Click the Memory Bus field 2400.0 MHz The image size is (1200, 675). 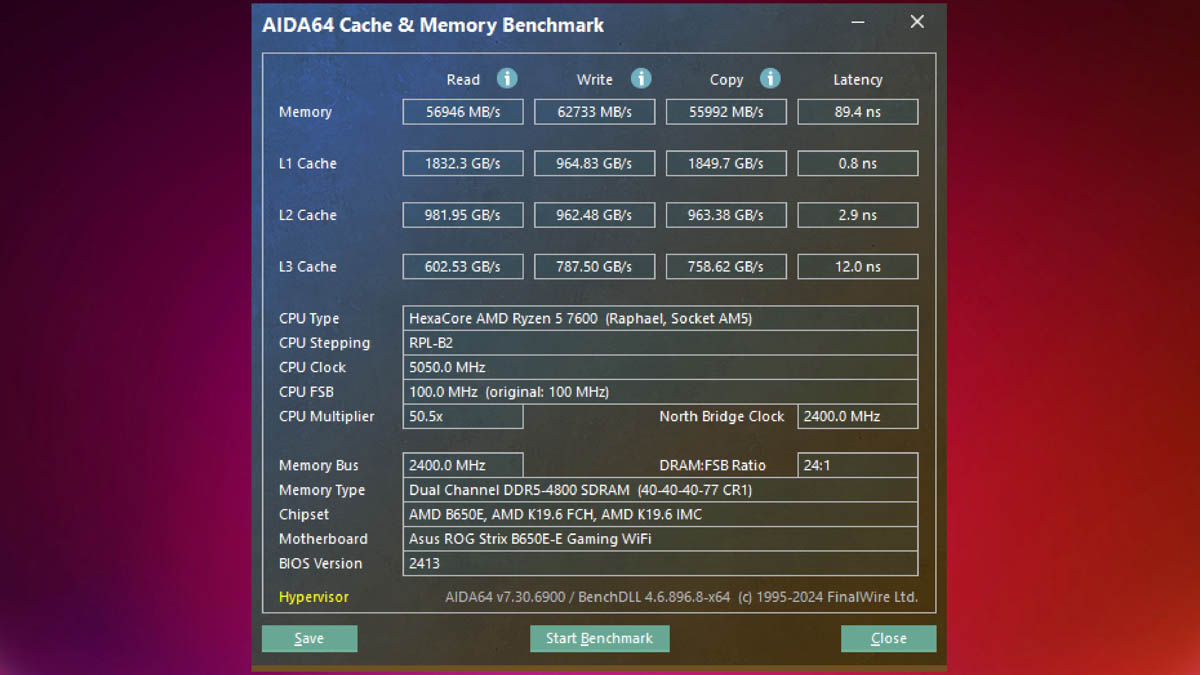pos(463,465)
